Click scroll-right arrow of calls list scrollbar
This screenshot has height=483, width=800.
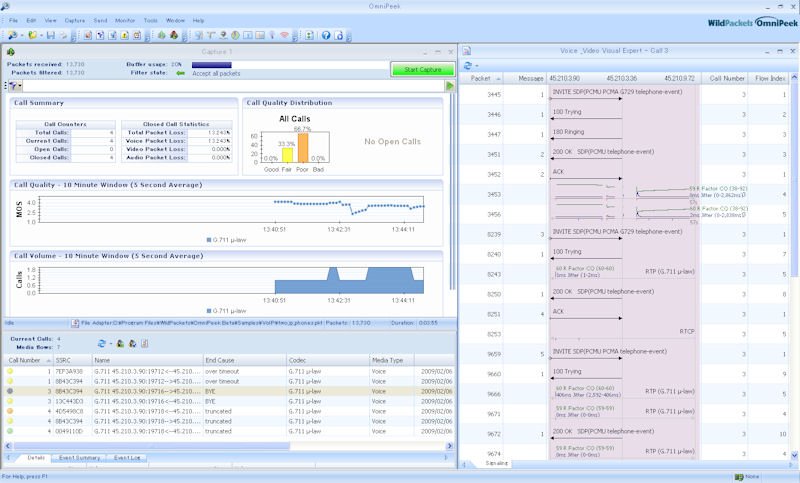(449, 446)
